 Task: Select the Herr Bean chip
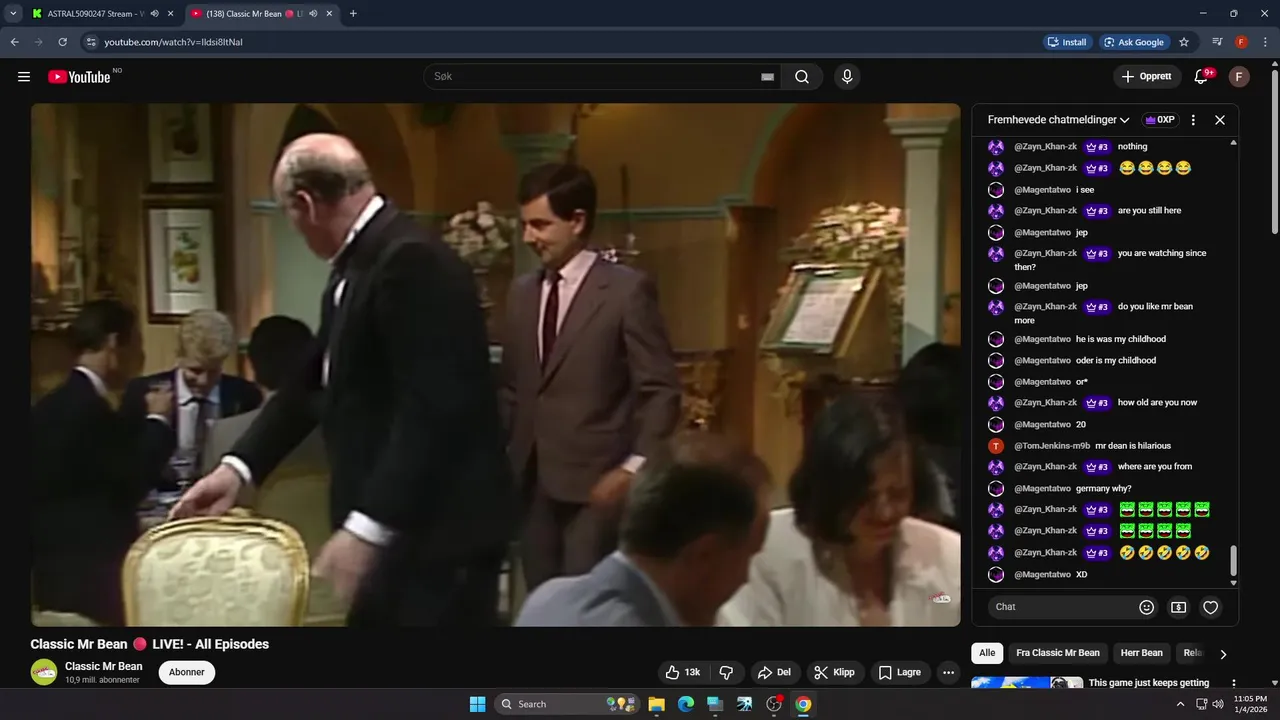coord(1141,653)
